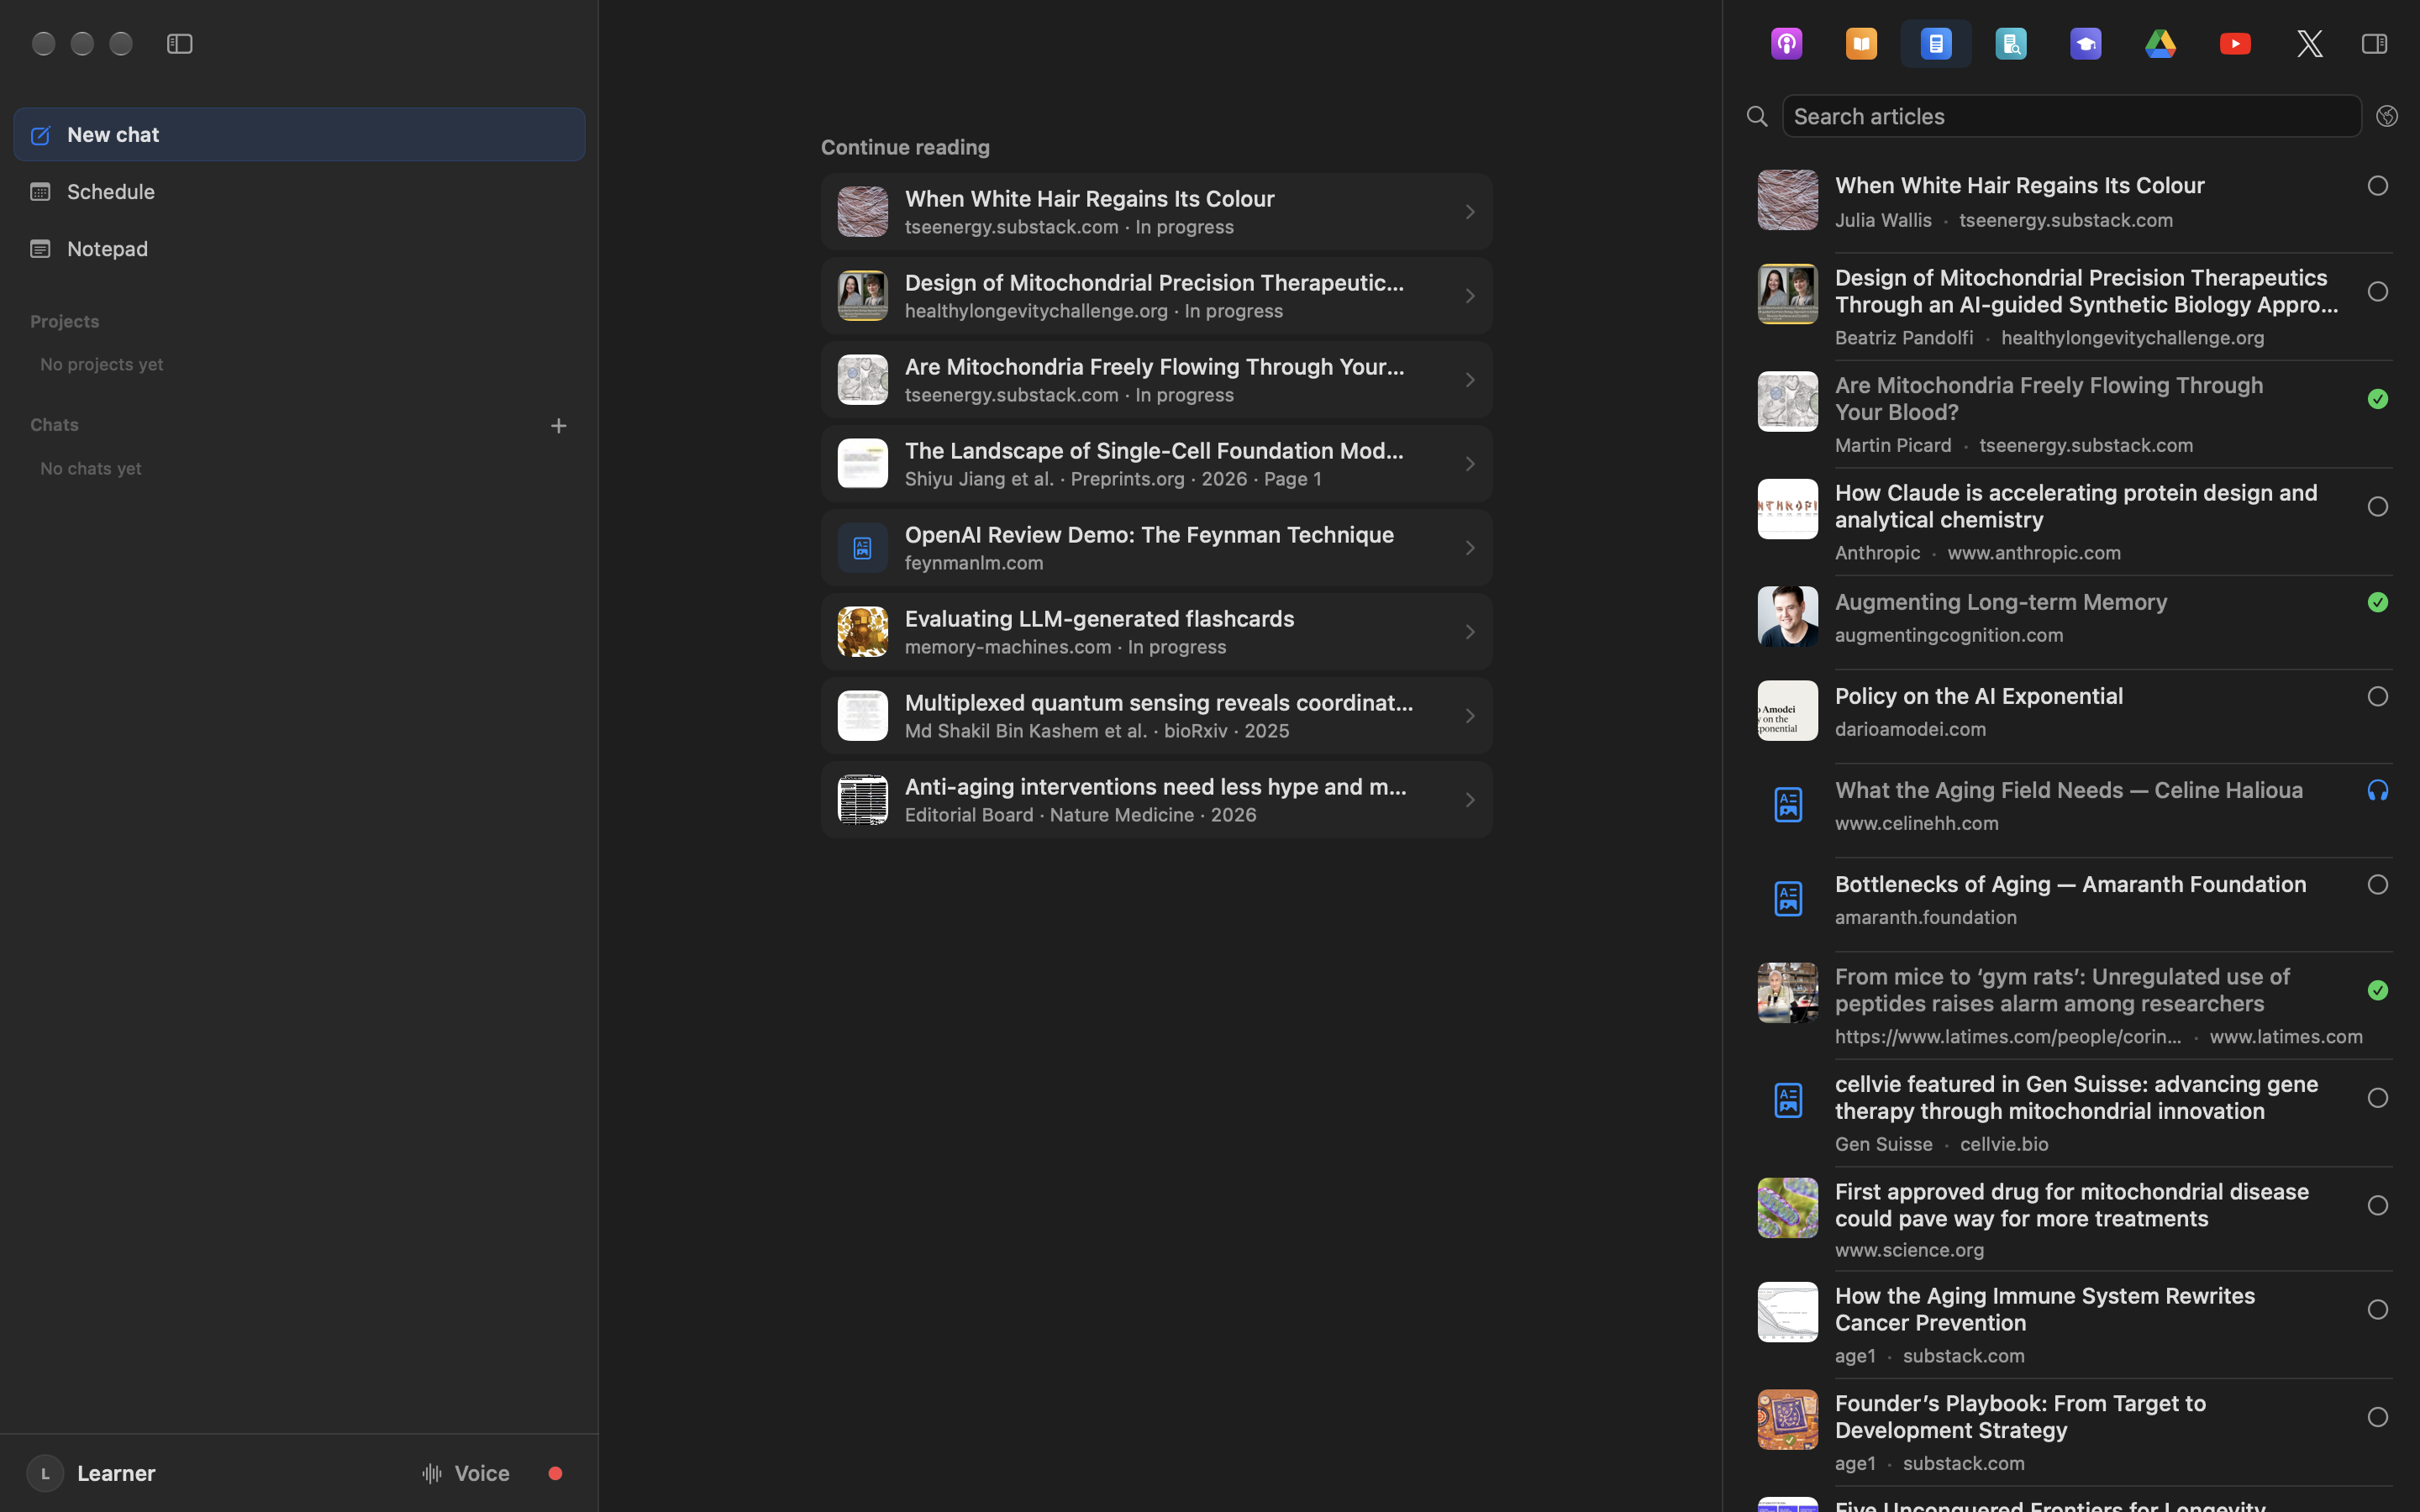Click document icon of OpenAI Review Demo card

[862, 548]
